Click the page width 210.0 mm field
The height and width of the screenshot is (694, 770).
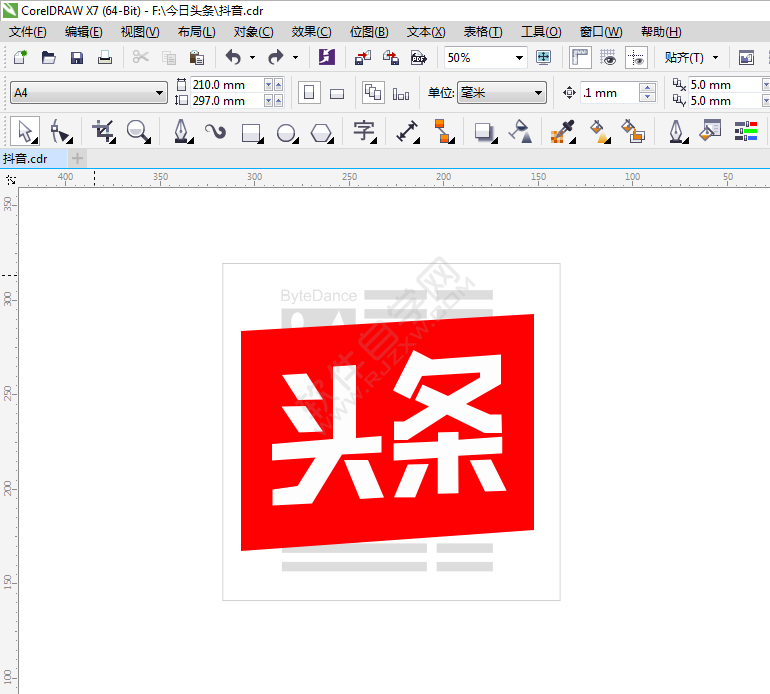(x=226, y=84)
